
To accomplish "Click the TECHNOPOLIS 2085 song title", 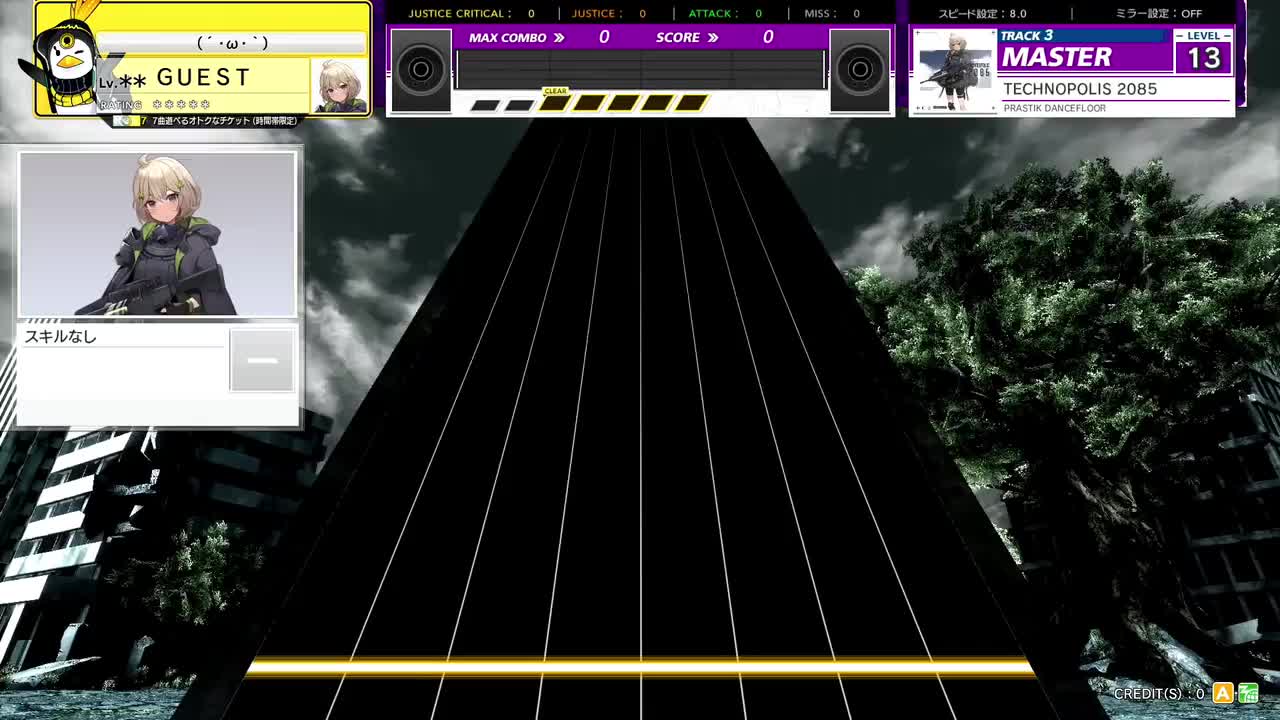I will pyautogui.click(x=1080, y=89).
